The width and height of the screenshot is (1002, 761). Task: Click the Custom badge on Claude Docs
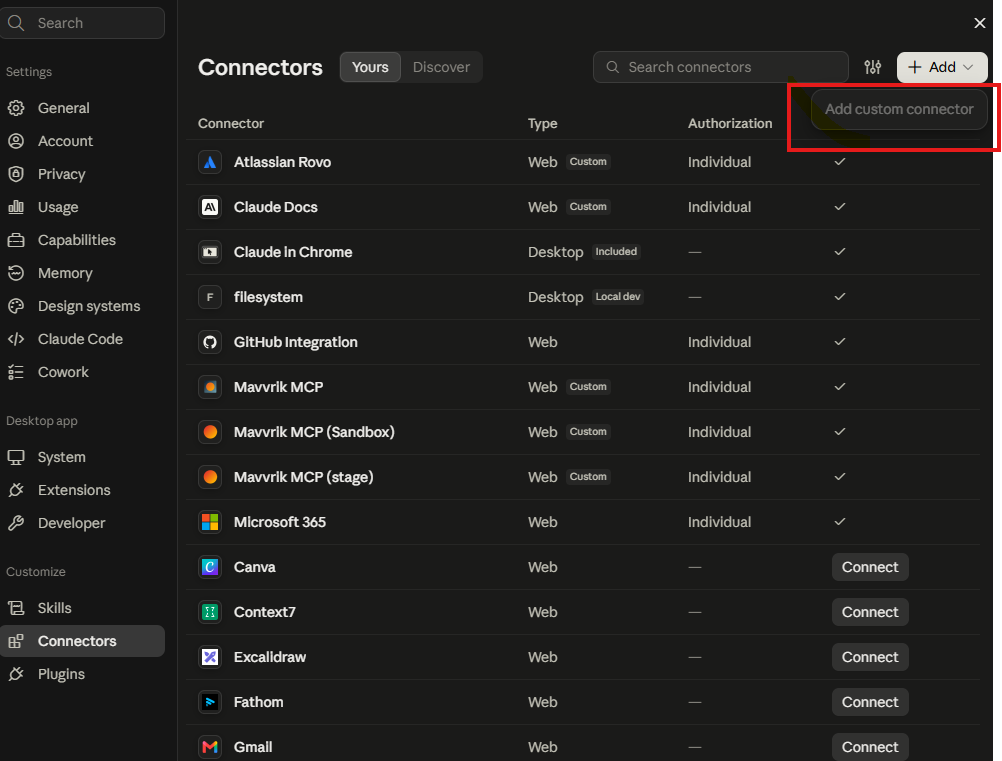pyautogui.click(x=588, y=207)
